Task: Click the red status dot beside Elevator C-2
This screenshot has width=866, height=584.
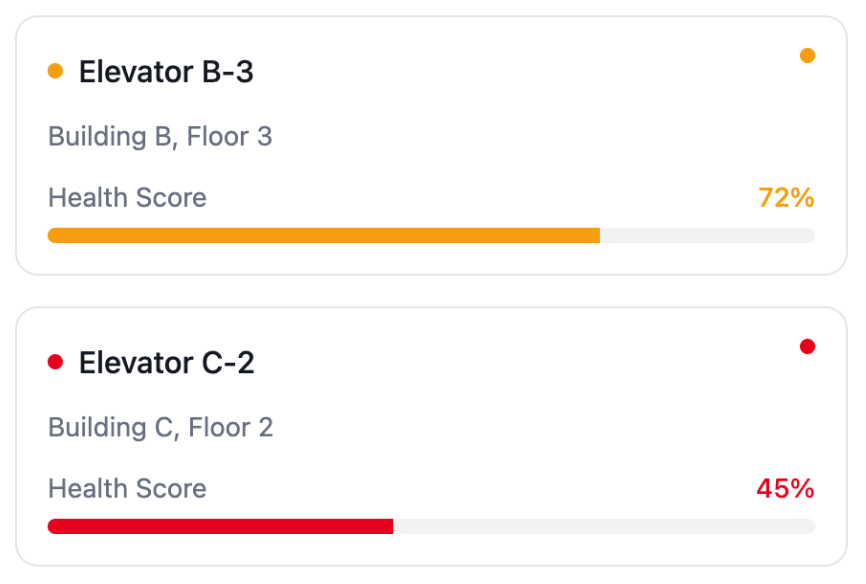Action: (55, 362)
